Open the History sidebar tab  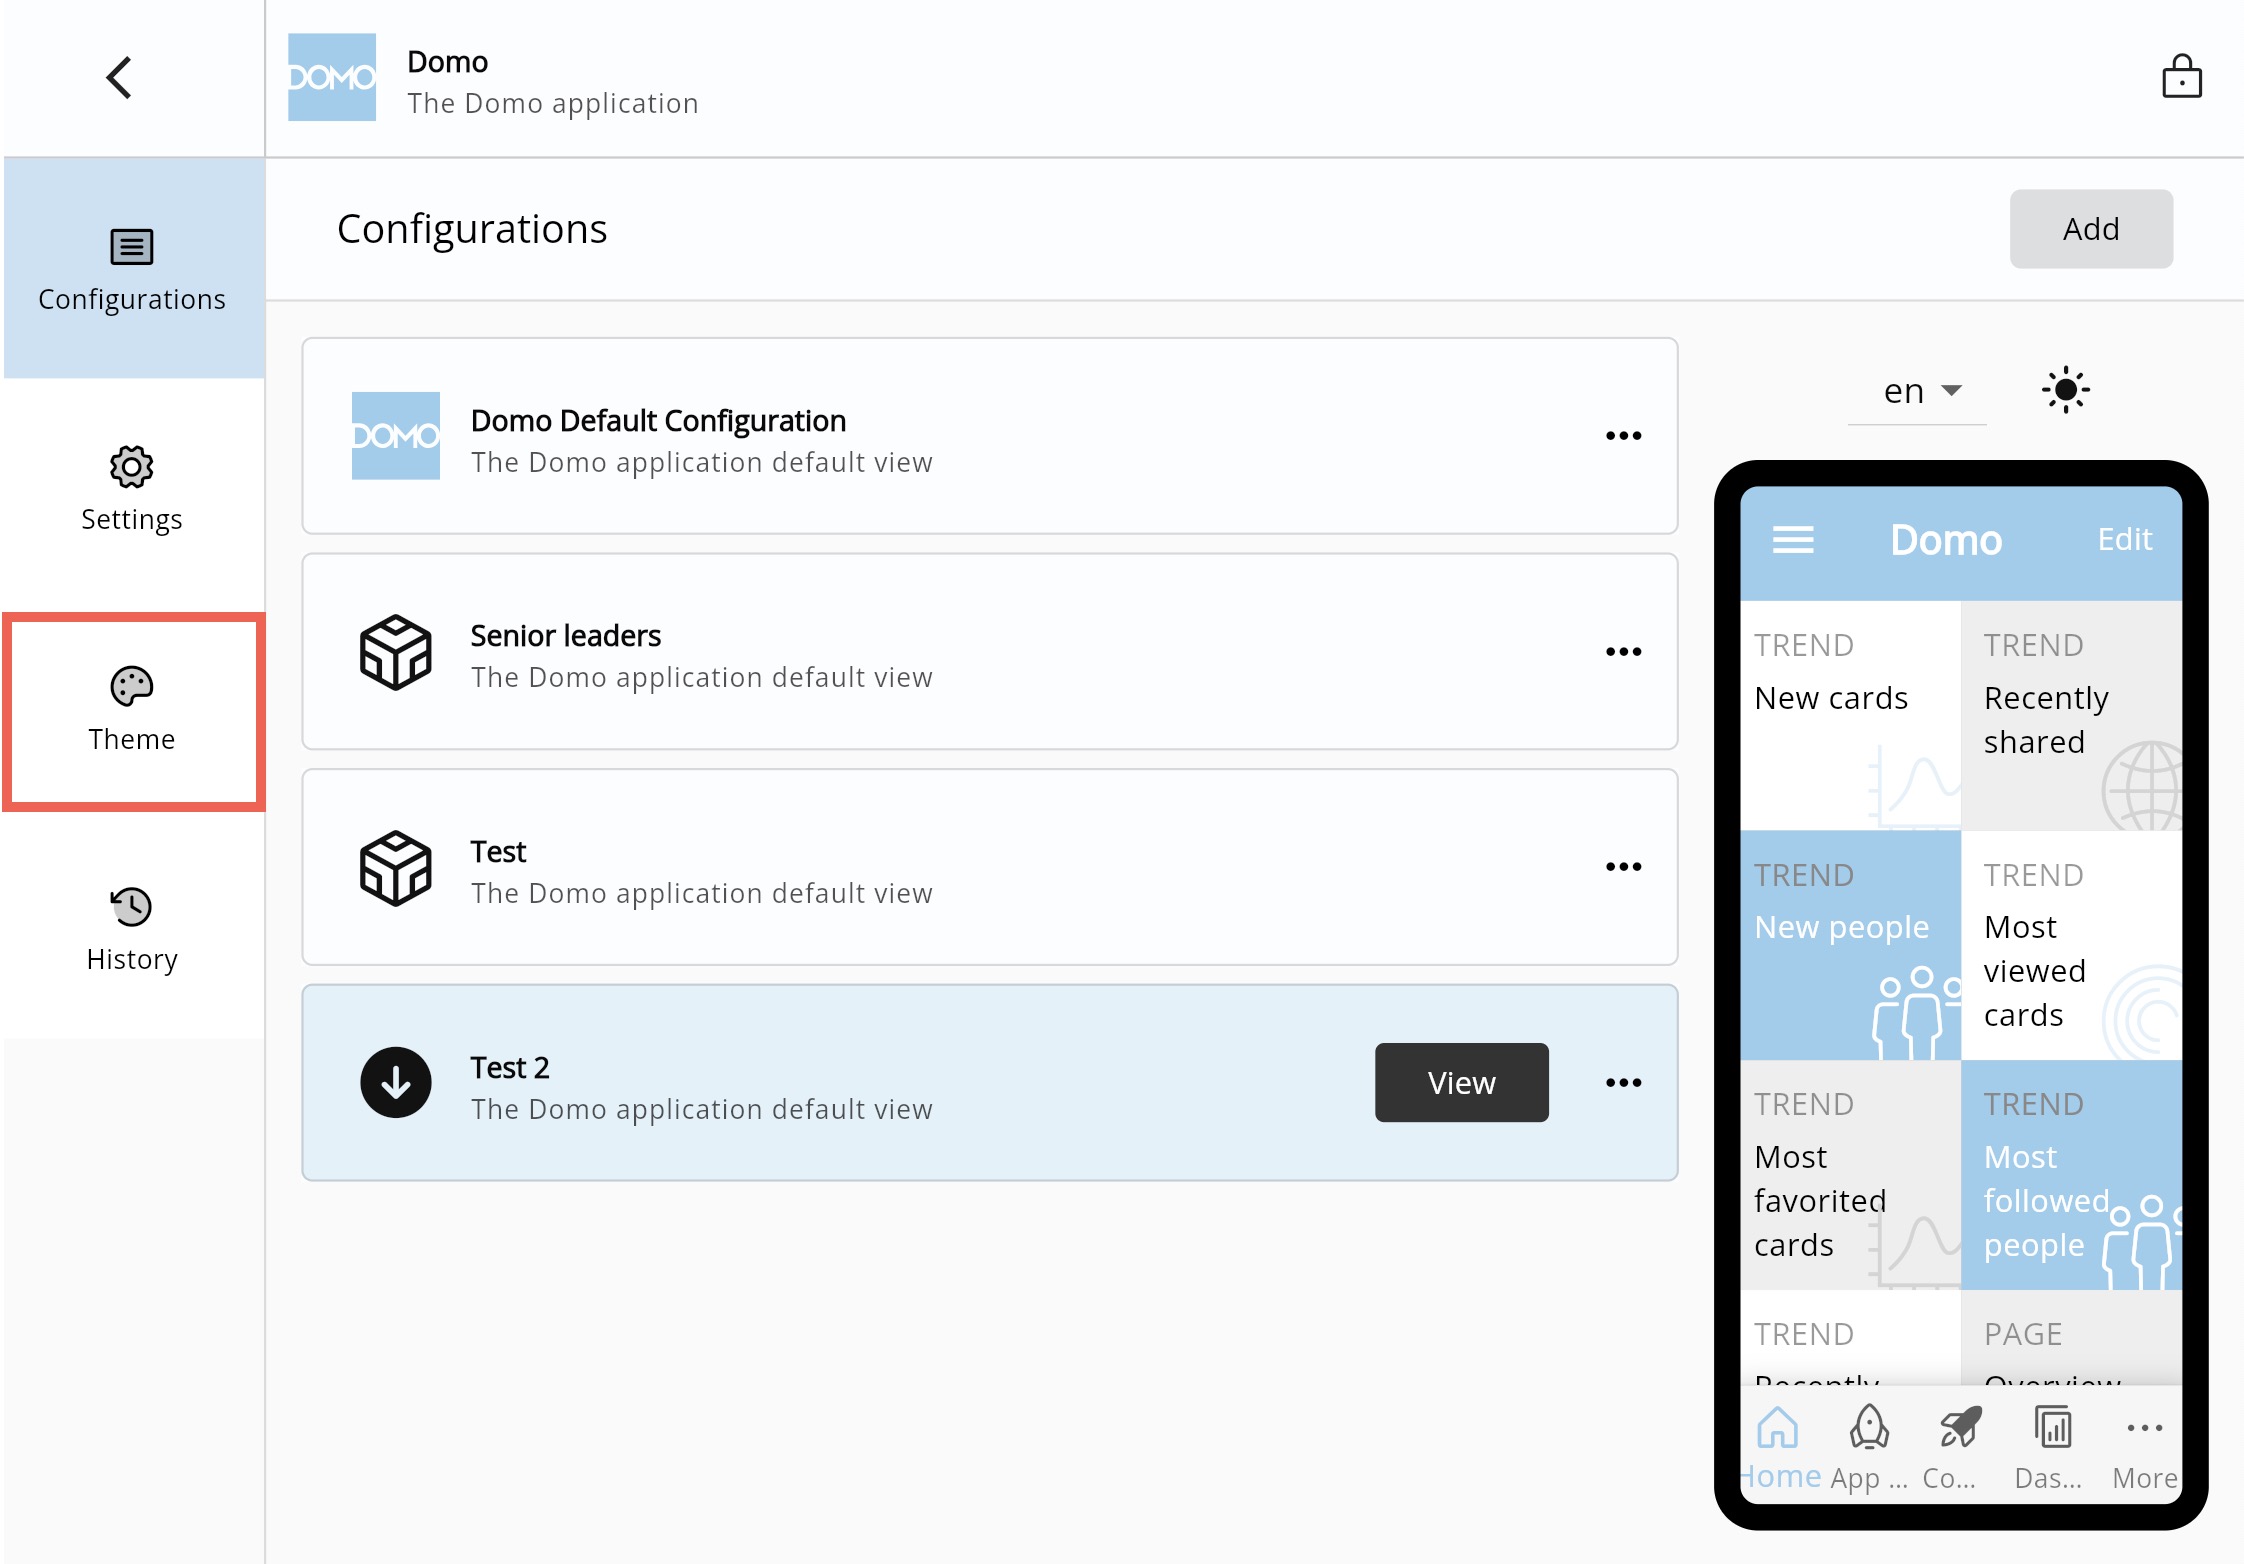coord(132,929)
